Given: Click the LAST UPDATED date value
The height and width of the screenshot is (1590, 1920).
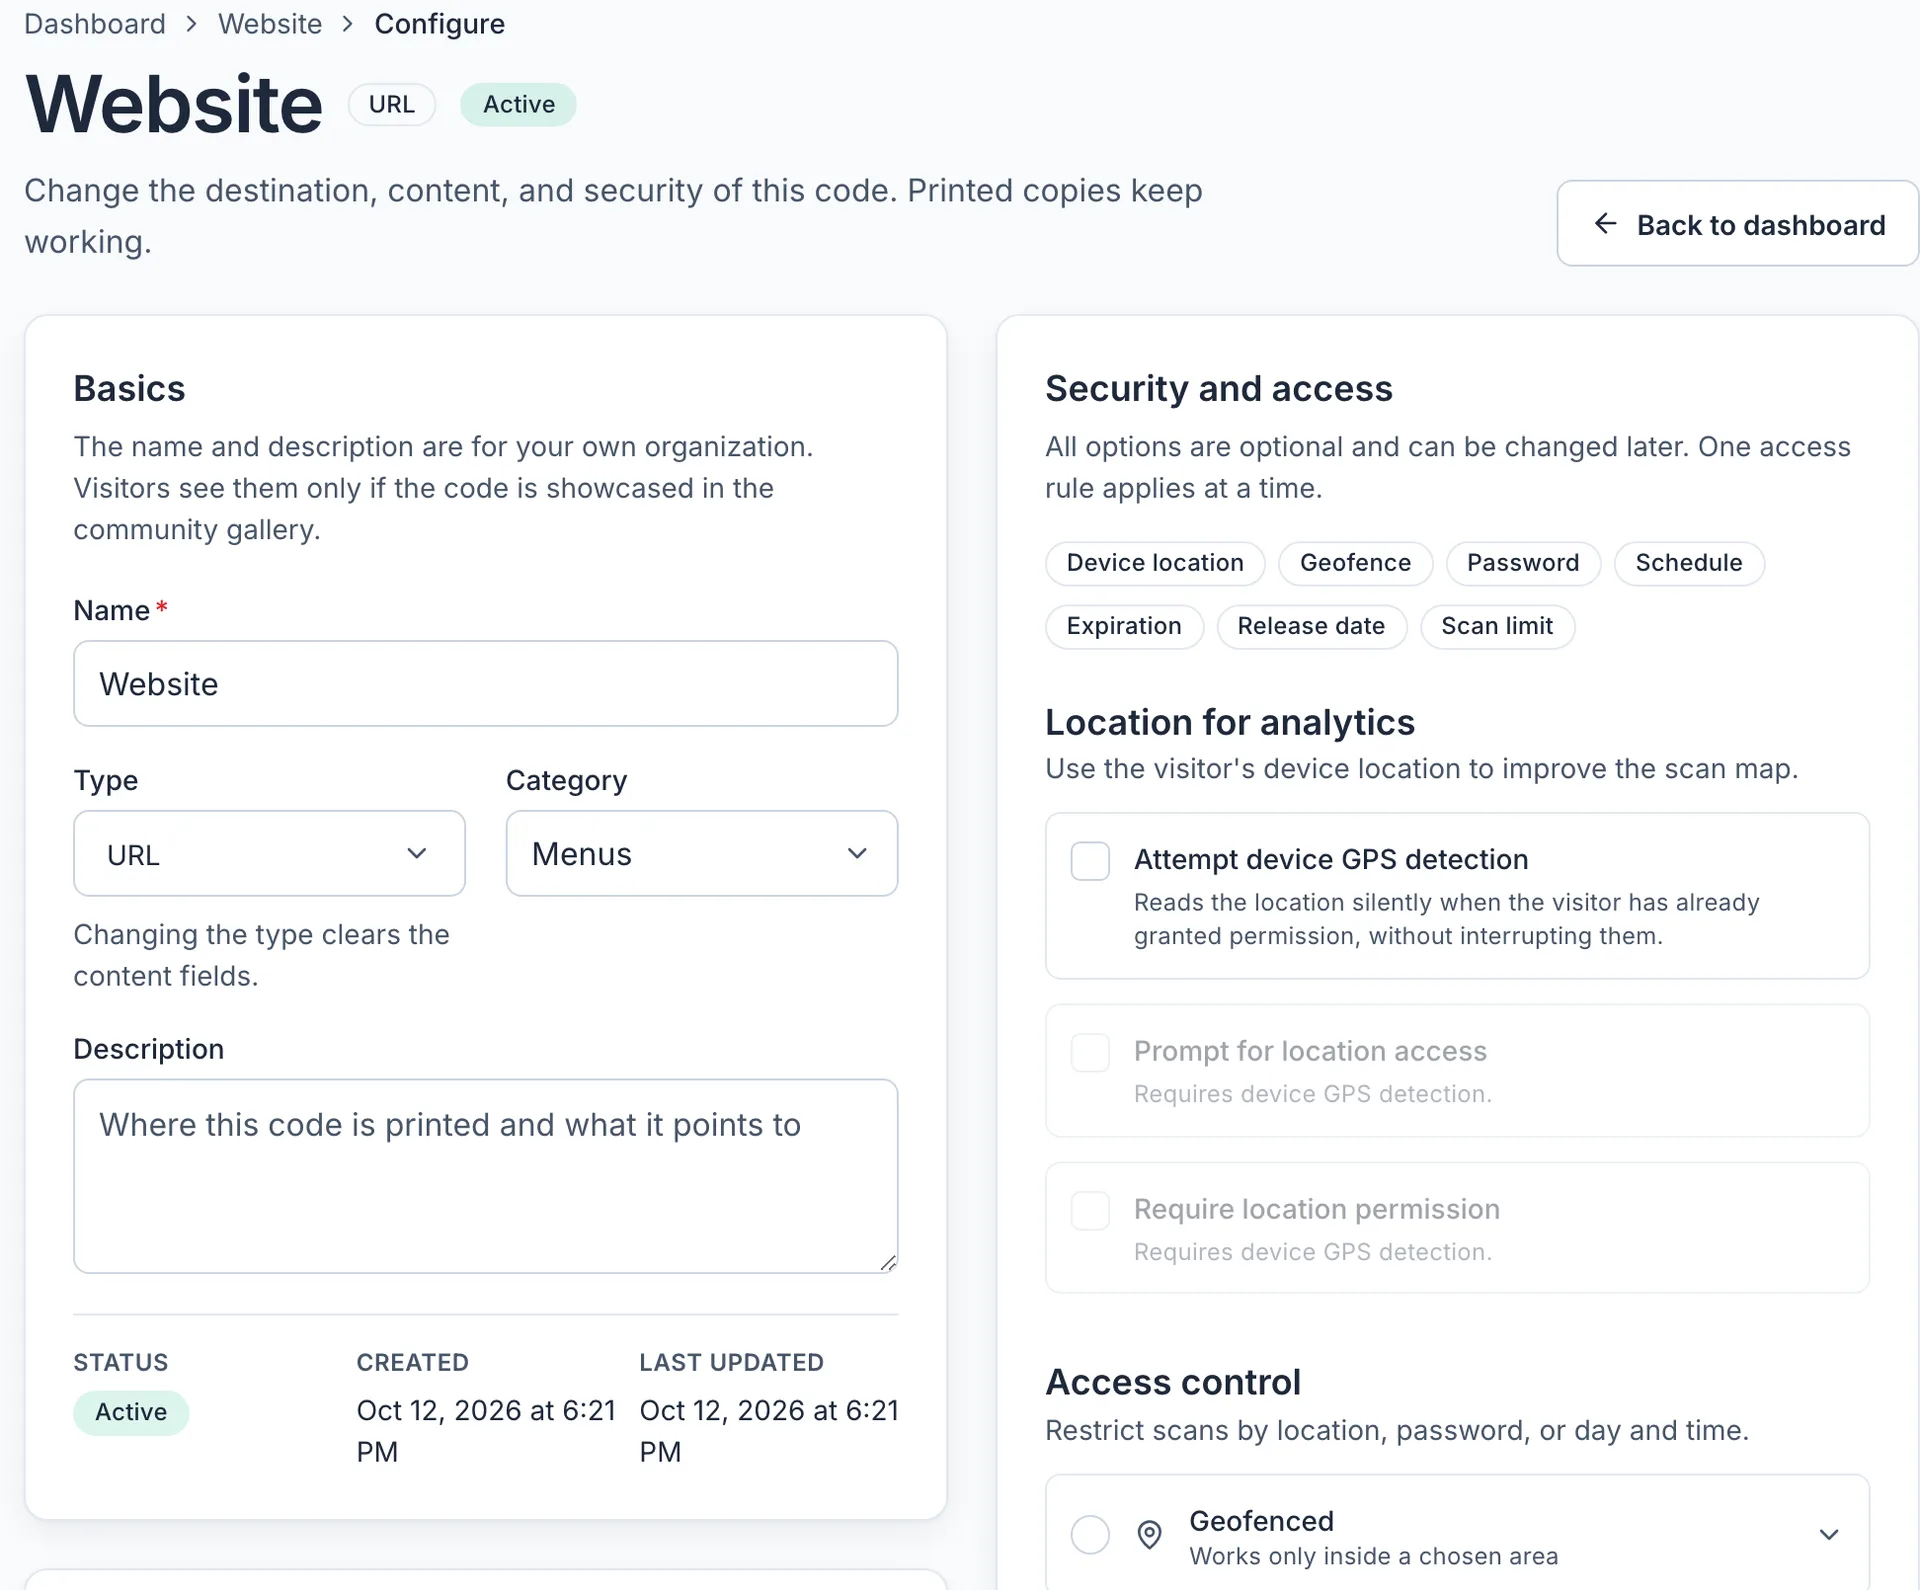Looking at the screenshot, I should 769,1431.
